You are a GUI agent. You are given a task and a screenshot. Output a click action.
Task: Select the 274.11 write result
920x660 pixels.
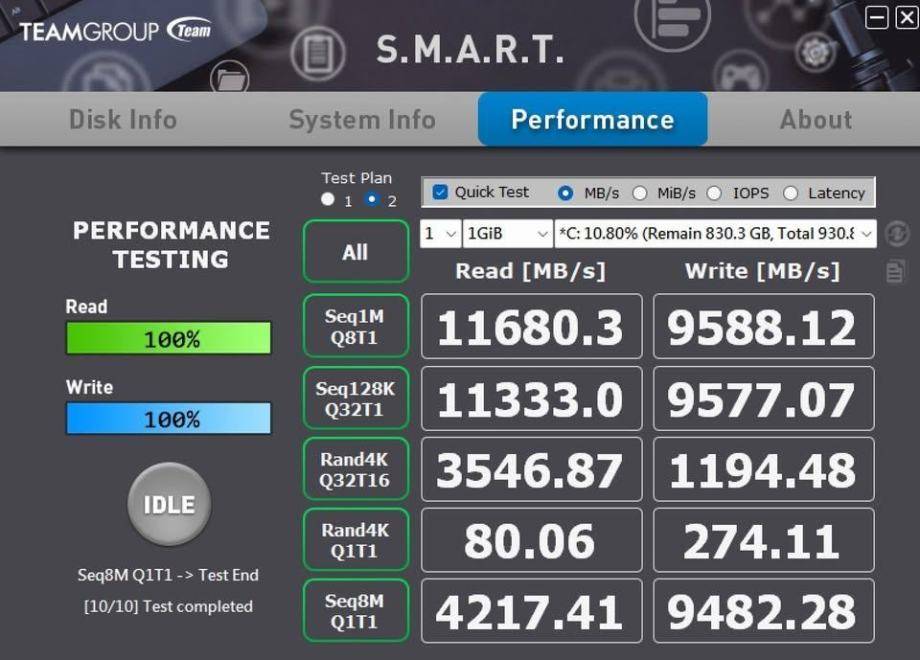coord(763,540)
